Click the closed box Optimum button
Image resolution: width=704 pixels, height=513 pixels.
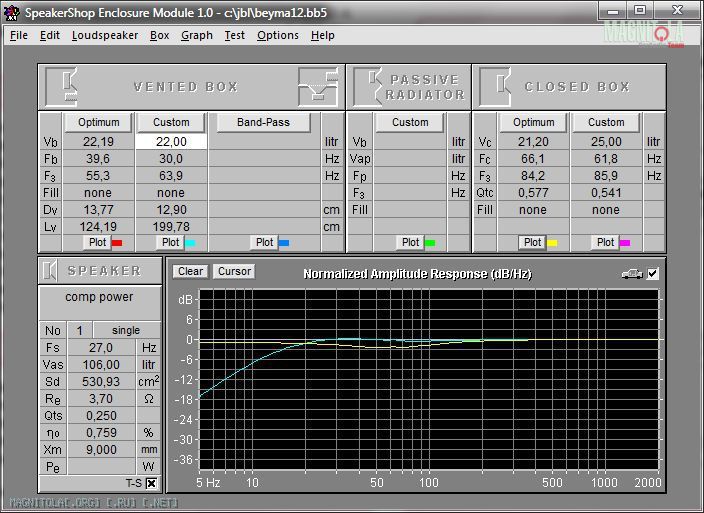tap(533, 123)
